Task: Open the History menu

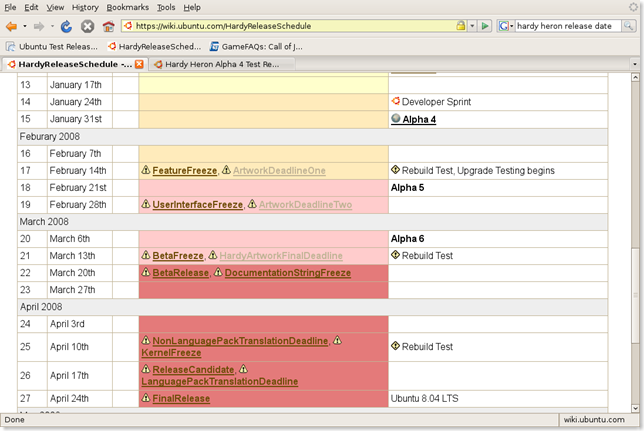Action: (85, 7)
